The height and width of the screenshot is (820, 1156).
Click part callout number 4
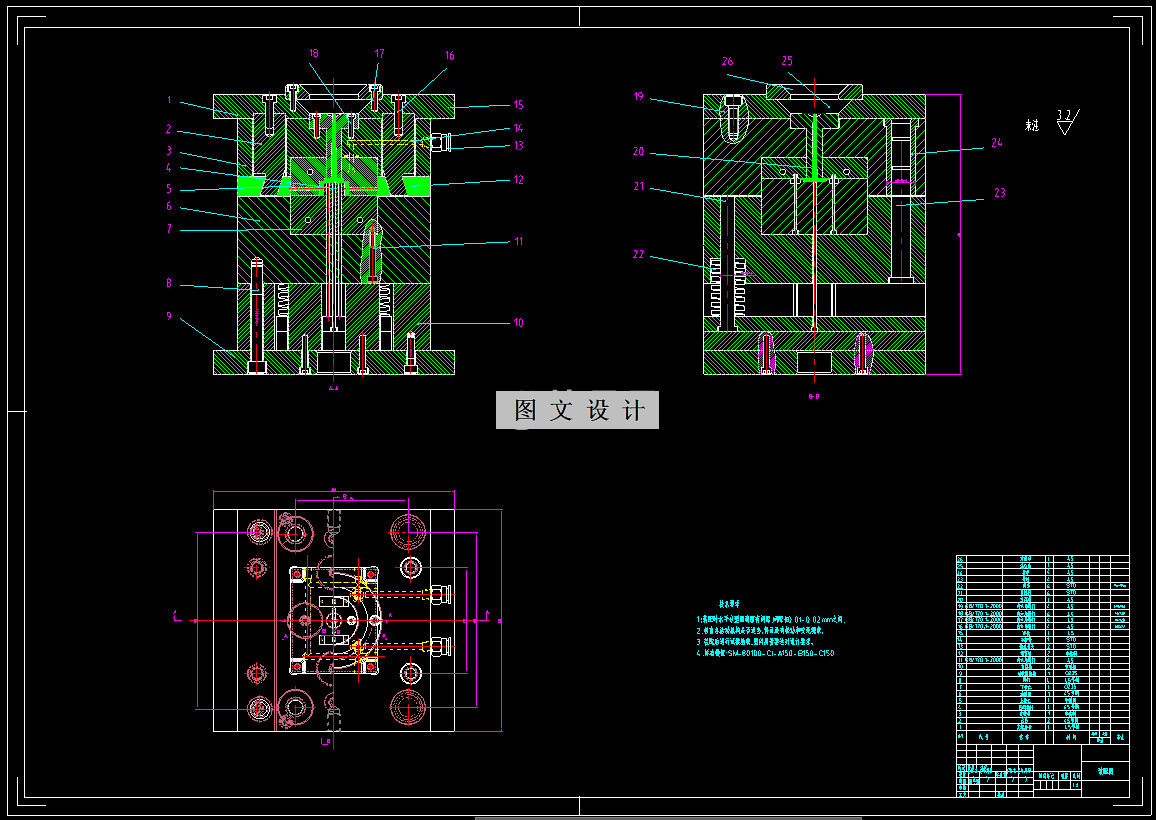pyautogui.click(x=169, y=168)
